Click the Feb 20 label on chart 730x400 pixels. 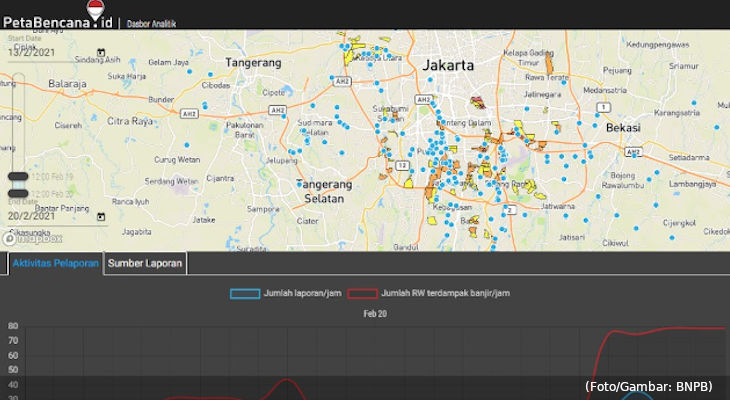(x=375, y=314)
